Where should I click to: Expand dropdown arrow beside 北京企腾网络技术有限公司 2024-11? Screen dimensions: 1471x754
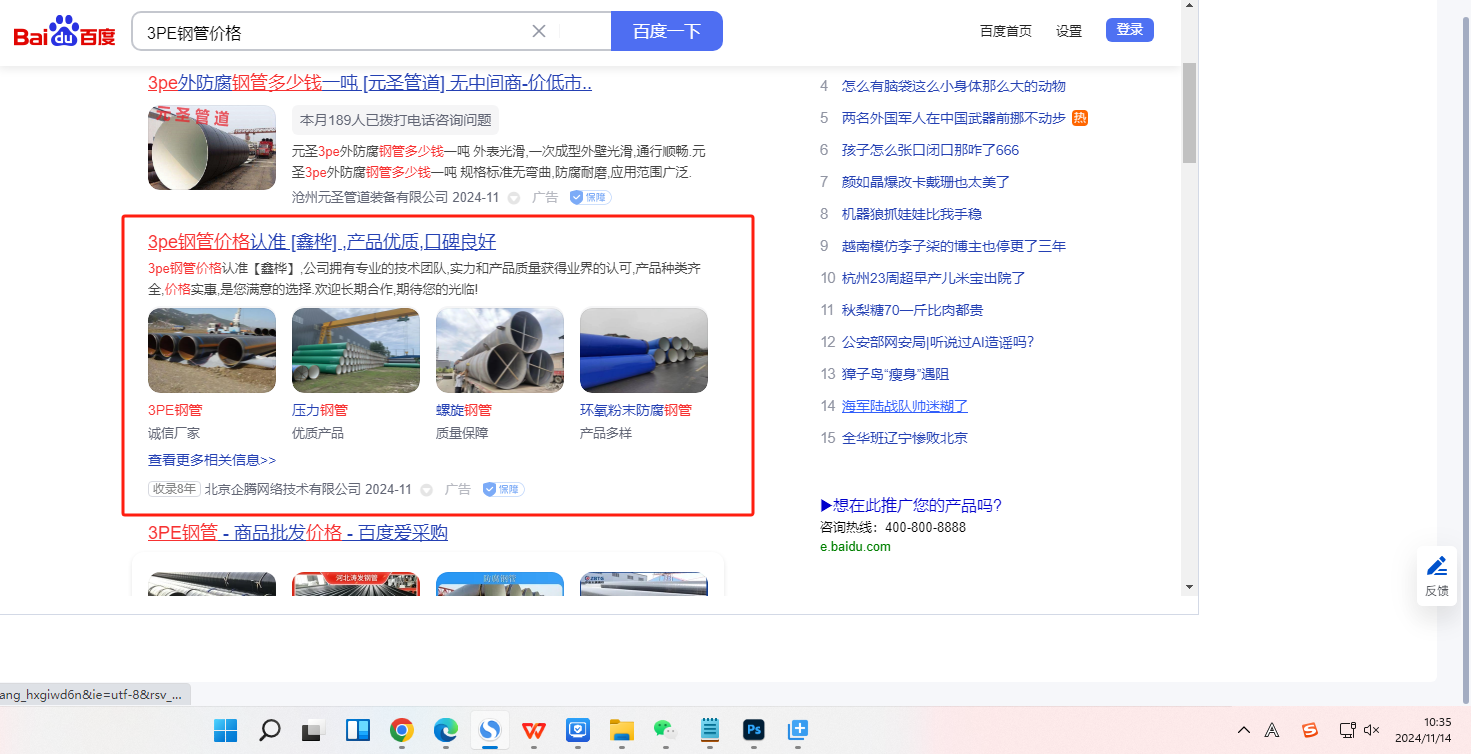pyautogui.click(x=427, y=490)
